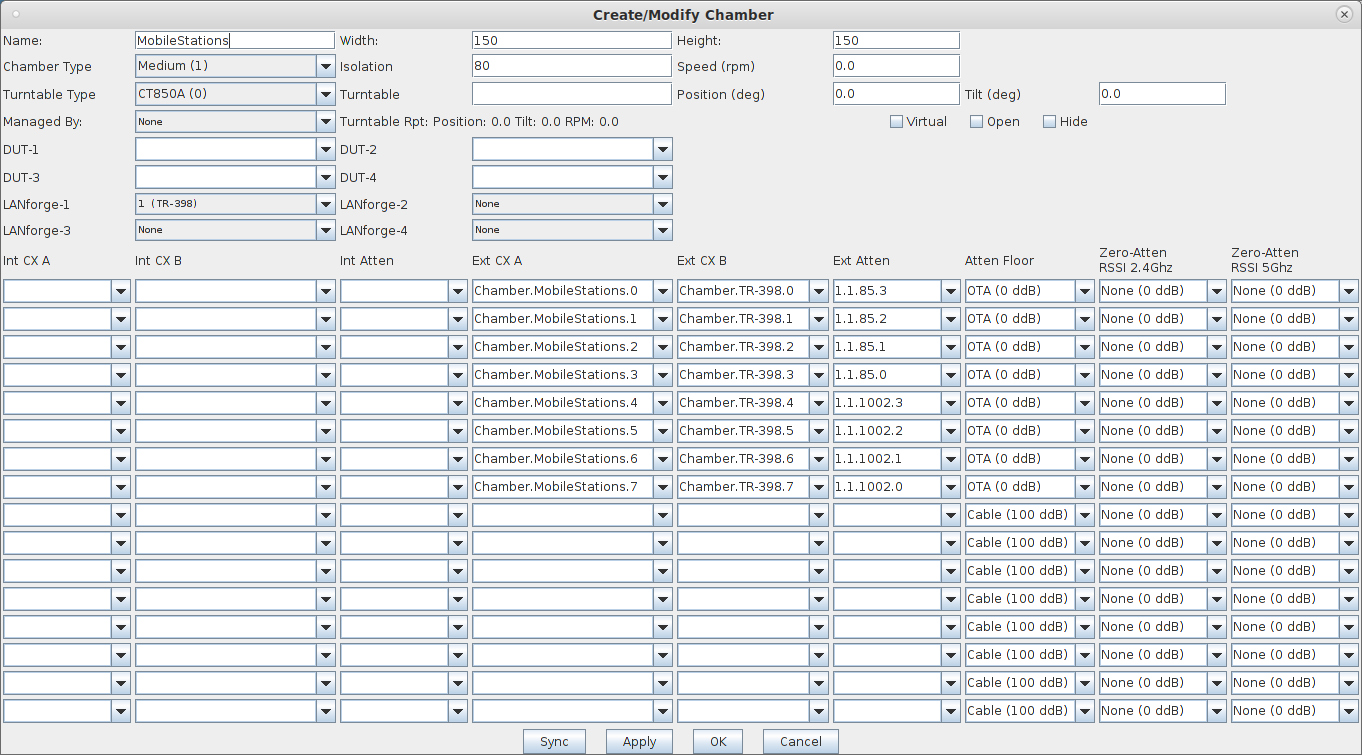Click the Sync button
The height and width of the screenshot is (755, 1362).
554,742
